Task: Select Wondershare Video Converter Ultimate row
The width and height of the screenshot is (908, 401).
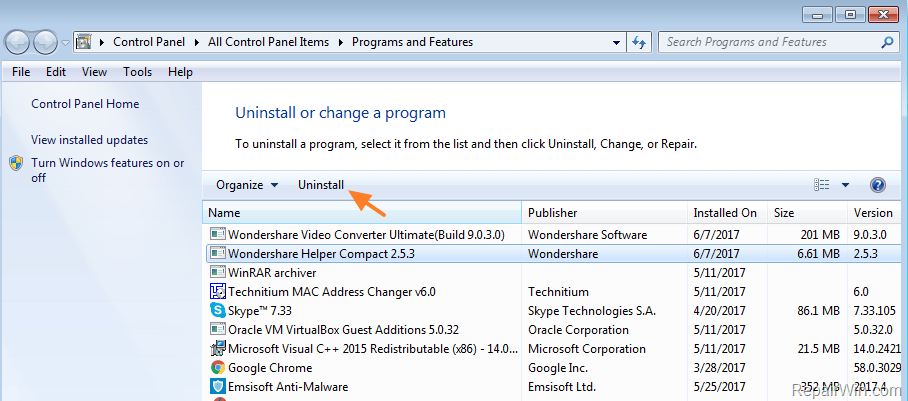Action: coord(556,235)
